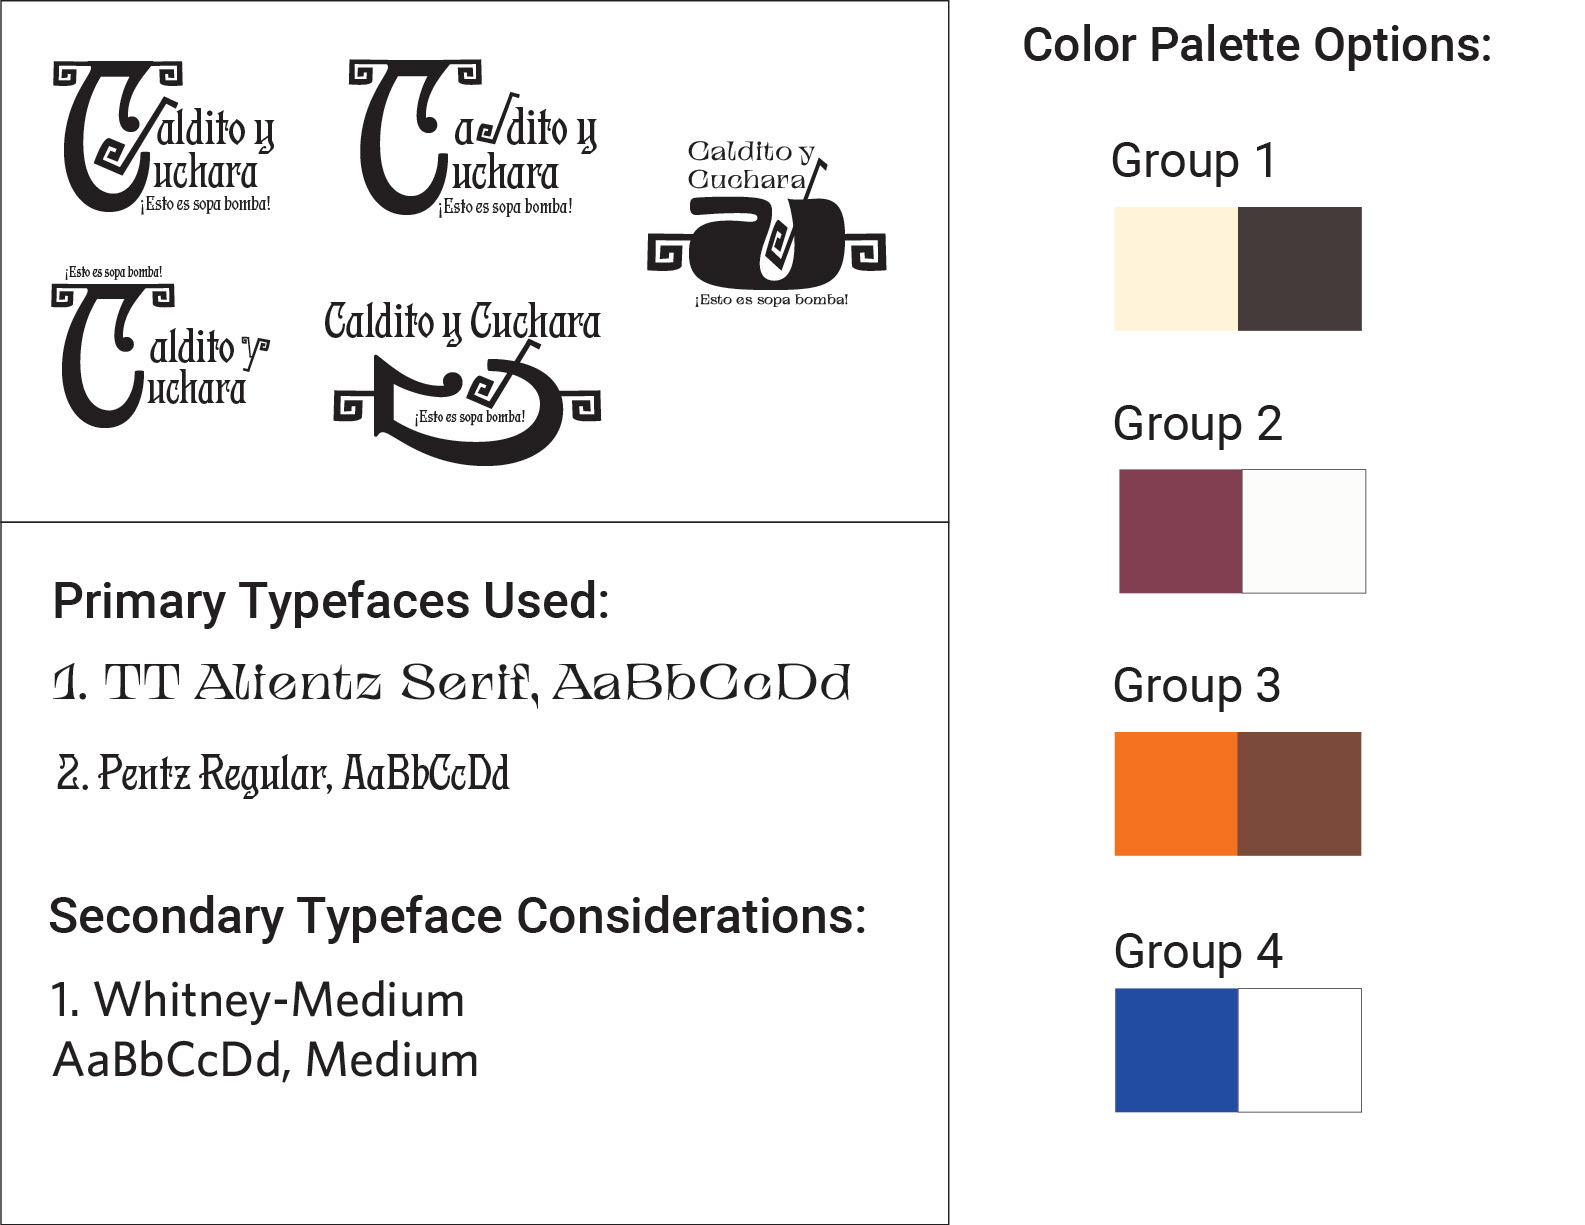
Task: Choose the orange swatch in Group 3
Action: pyautogui.click(x=1176, y=794)
